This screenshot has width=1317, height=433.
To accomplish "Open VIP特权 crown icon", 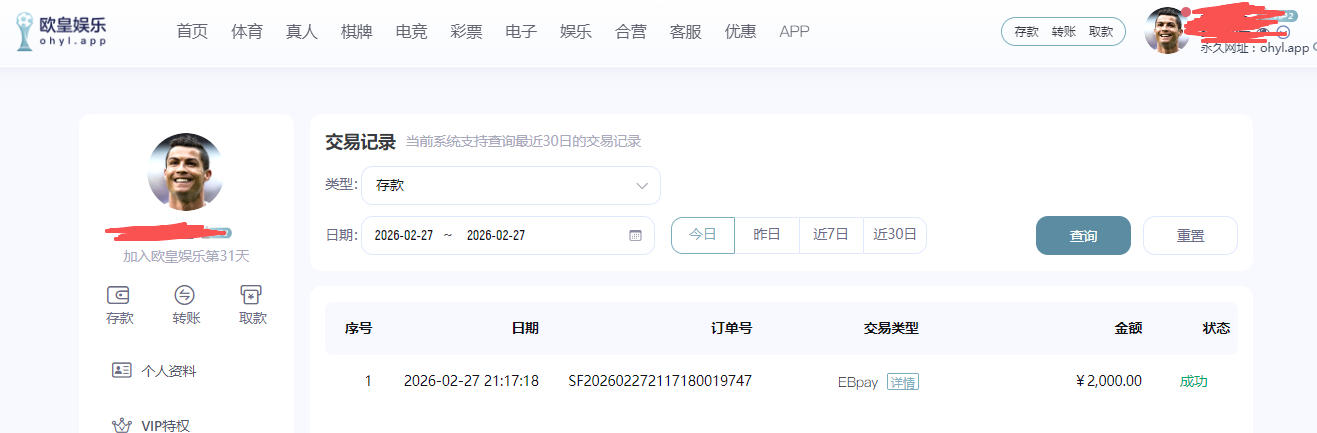I will (x=122, y=425).
